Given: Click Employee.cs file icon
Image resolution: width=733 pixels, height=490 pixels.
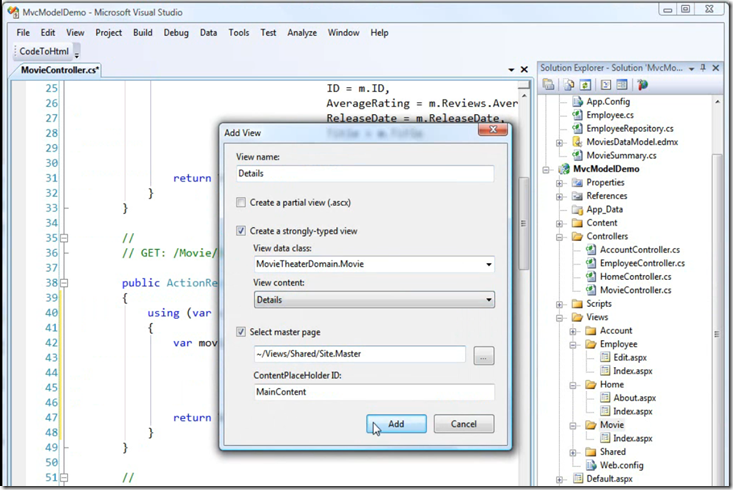Looking at the screenshot, I should tap(577, 115).
